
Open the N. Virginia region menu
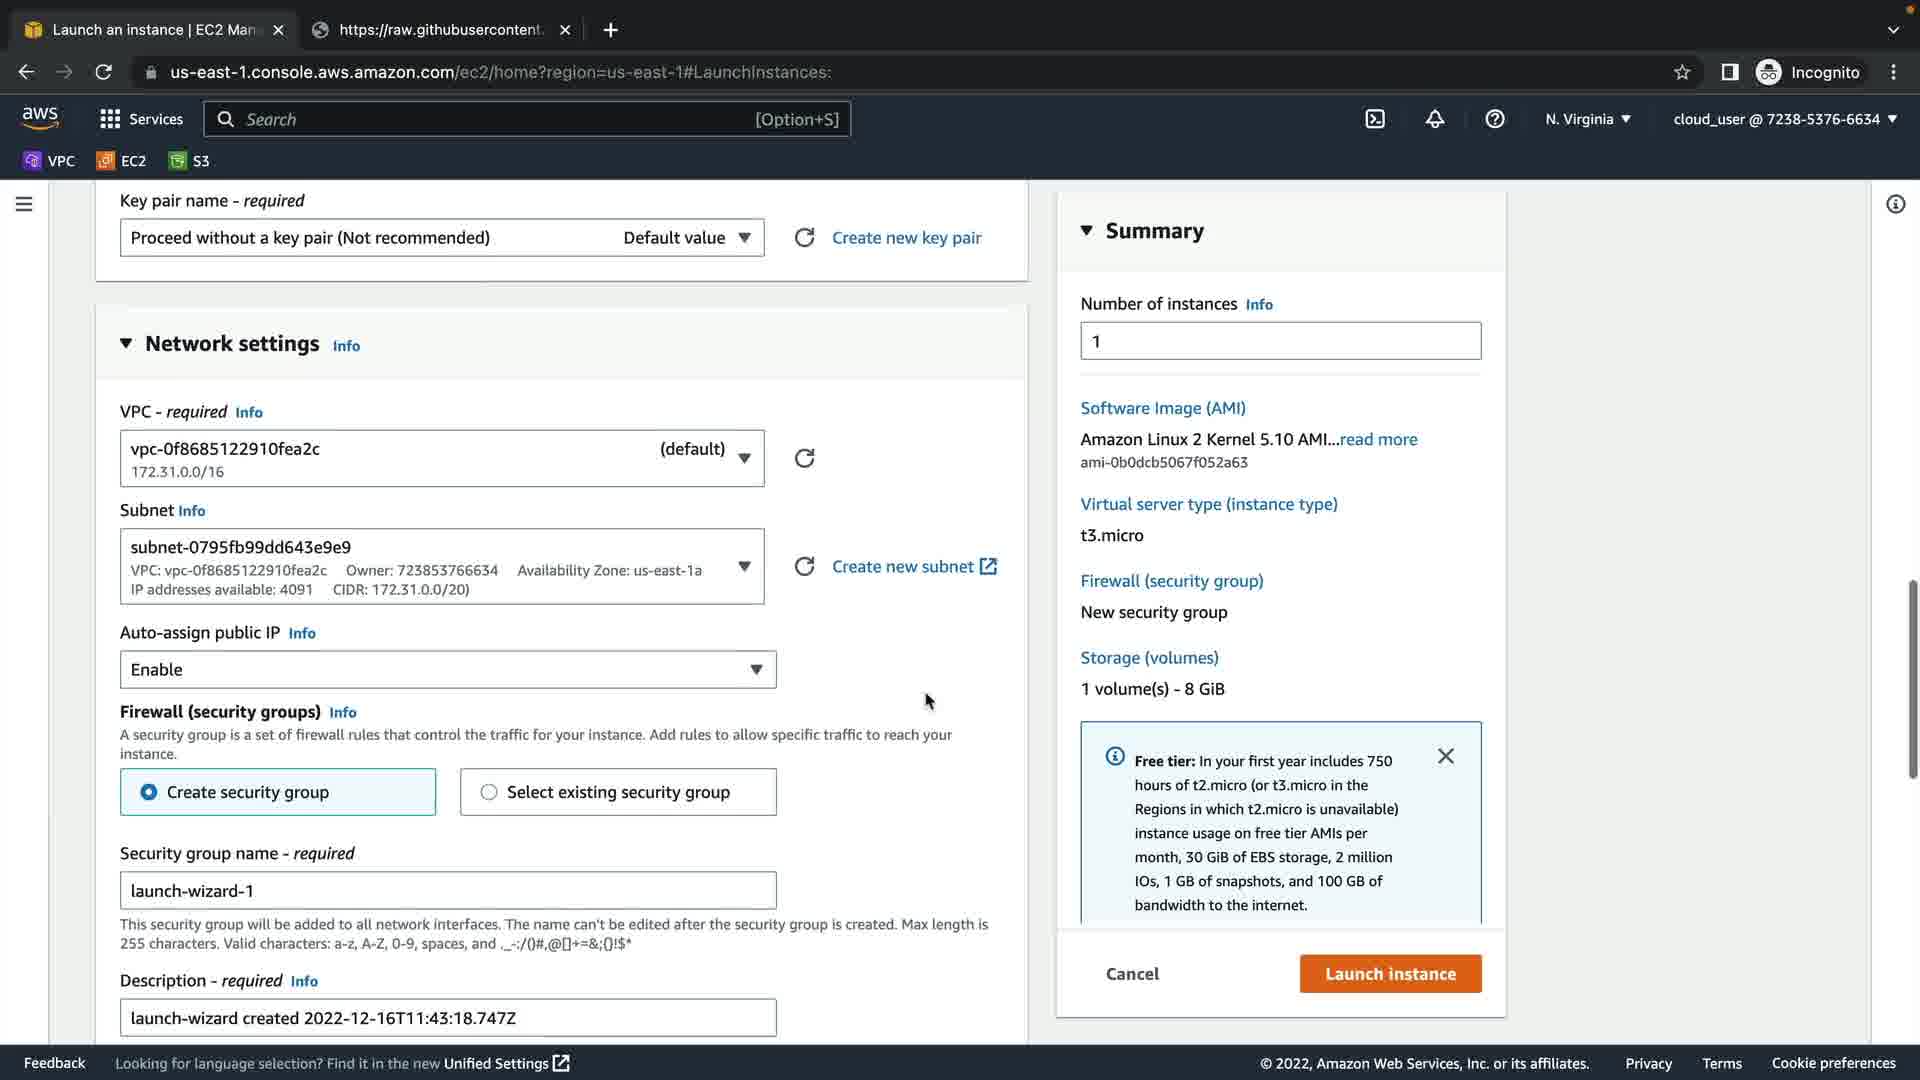tap(1587, 119)
